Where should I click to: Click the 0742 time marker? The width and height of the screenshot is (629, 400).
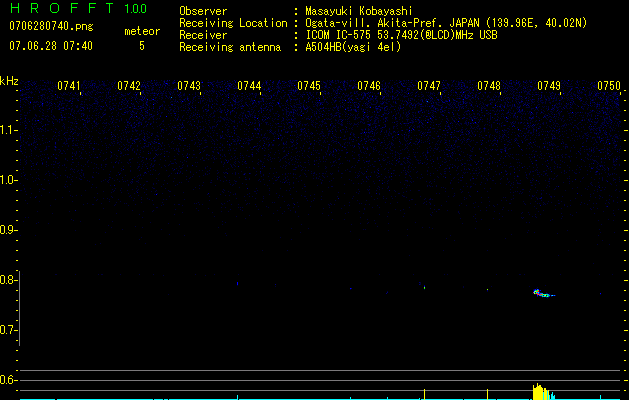pyautogui.click(x=129, y=86)
